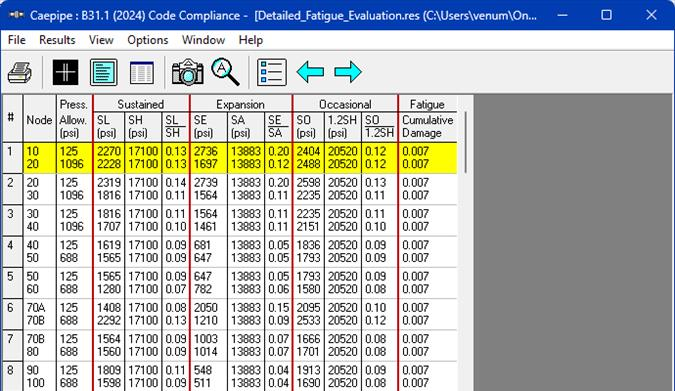Click the SL (psi) column header
This screenshot has height=391, width=675.
pyautogui.click(x=108, y=127)
